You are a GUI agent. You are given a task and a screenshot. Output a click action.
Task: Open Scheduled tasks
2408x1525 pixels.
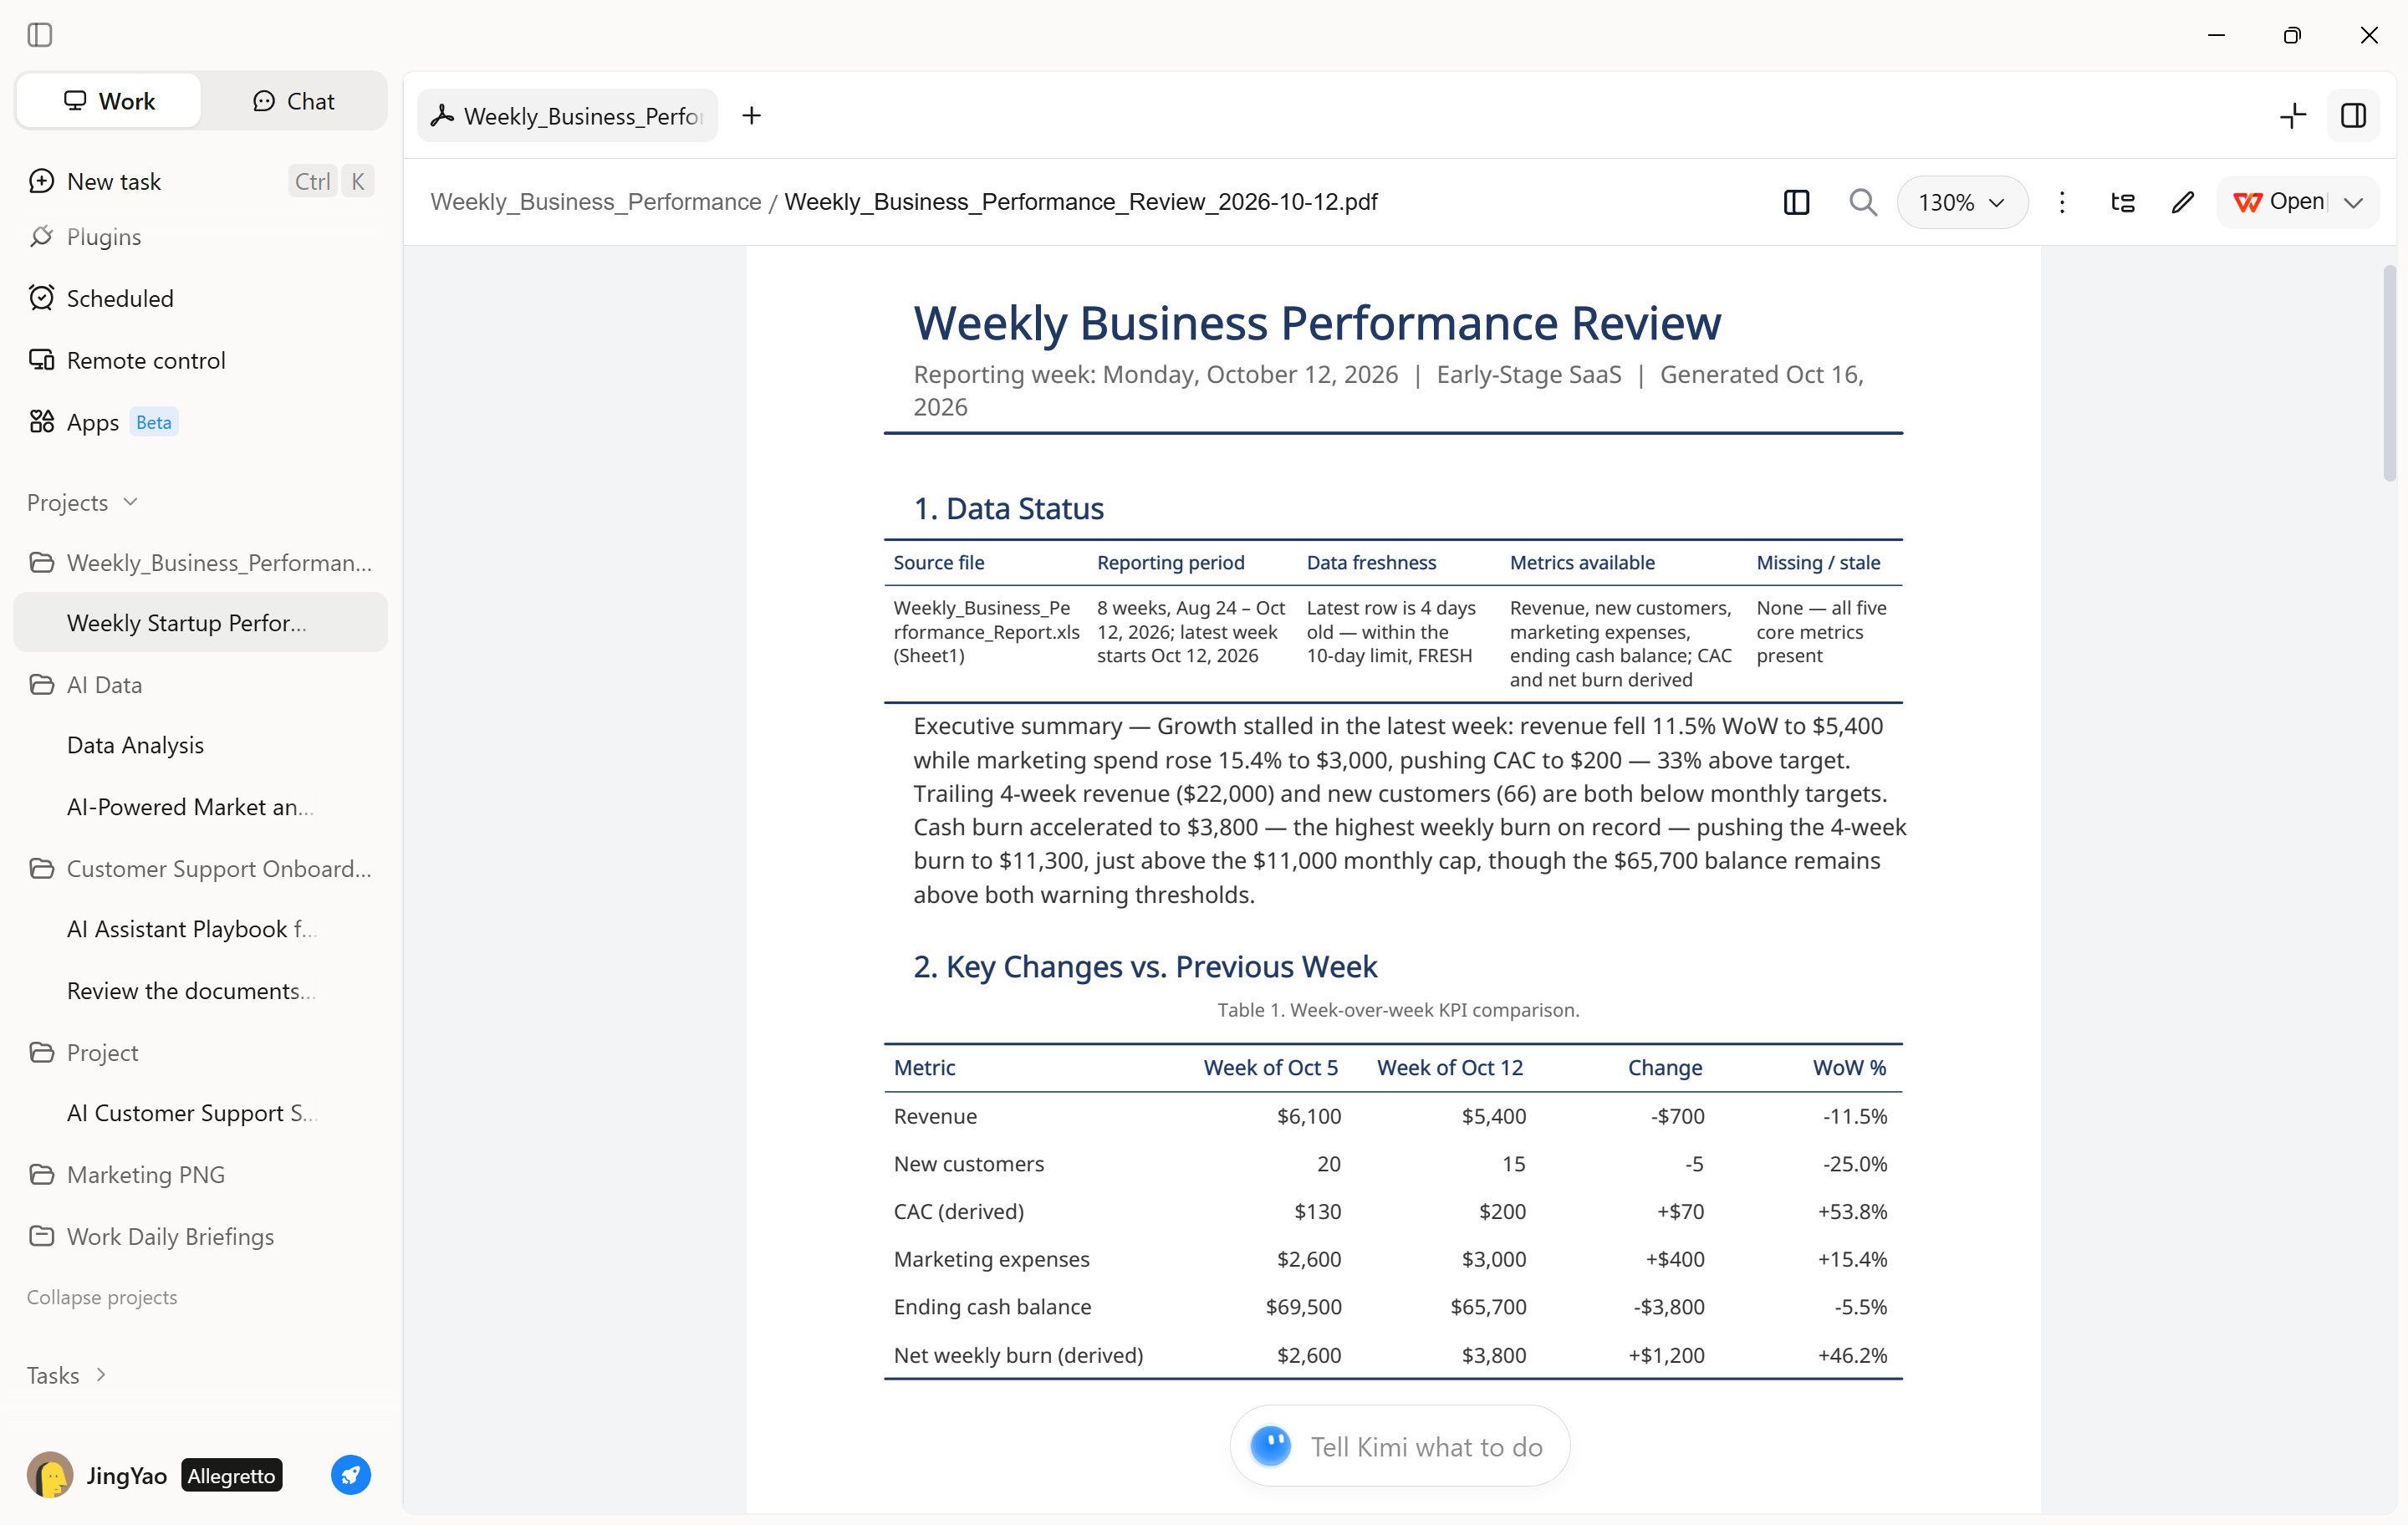click(x=200, y=298)
